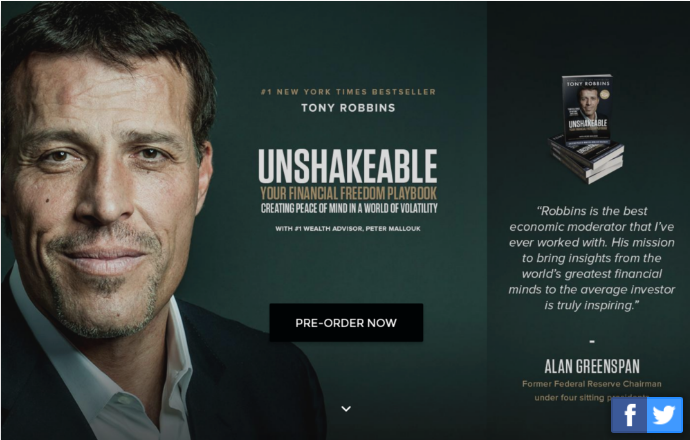Viewport: 690px width, 440px height.
Task: Click Creating Peace of Mind tagline
Action: tap(349, 209)
